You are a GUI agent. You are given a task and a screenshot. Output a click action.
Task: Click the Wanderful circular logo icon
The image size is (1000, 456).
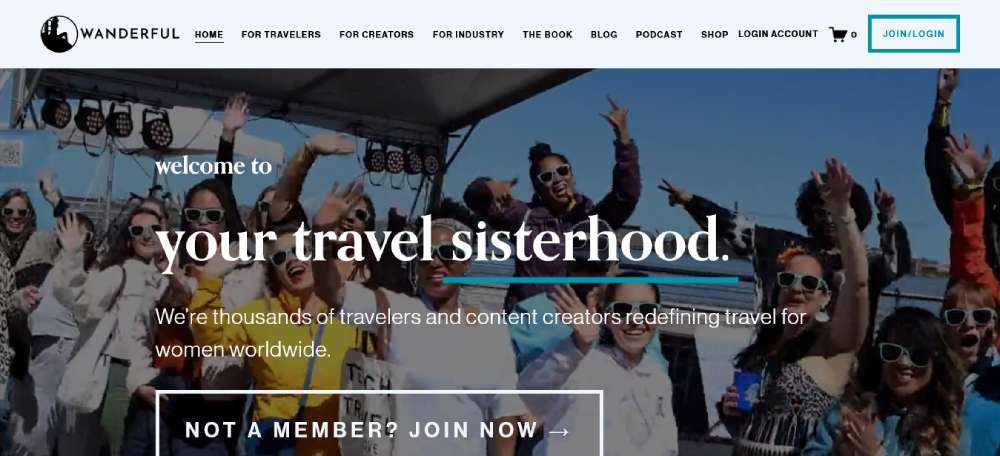[59, 34]
